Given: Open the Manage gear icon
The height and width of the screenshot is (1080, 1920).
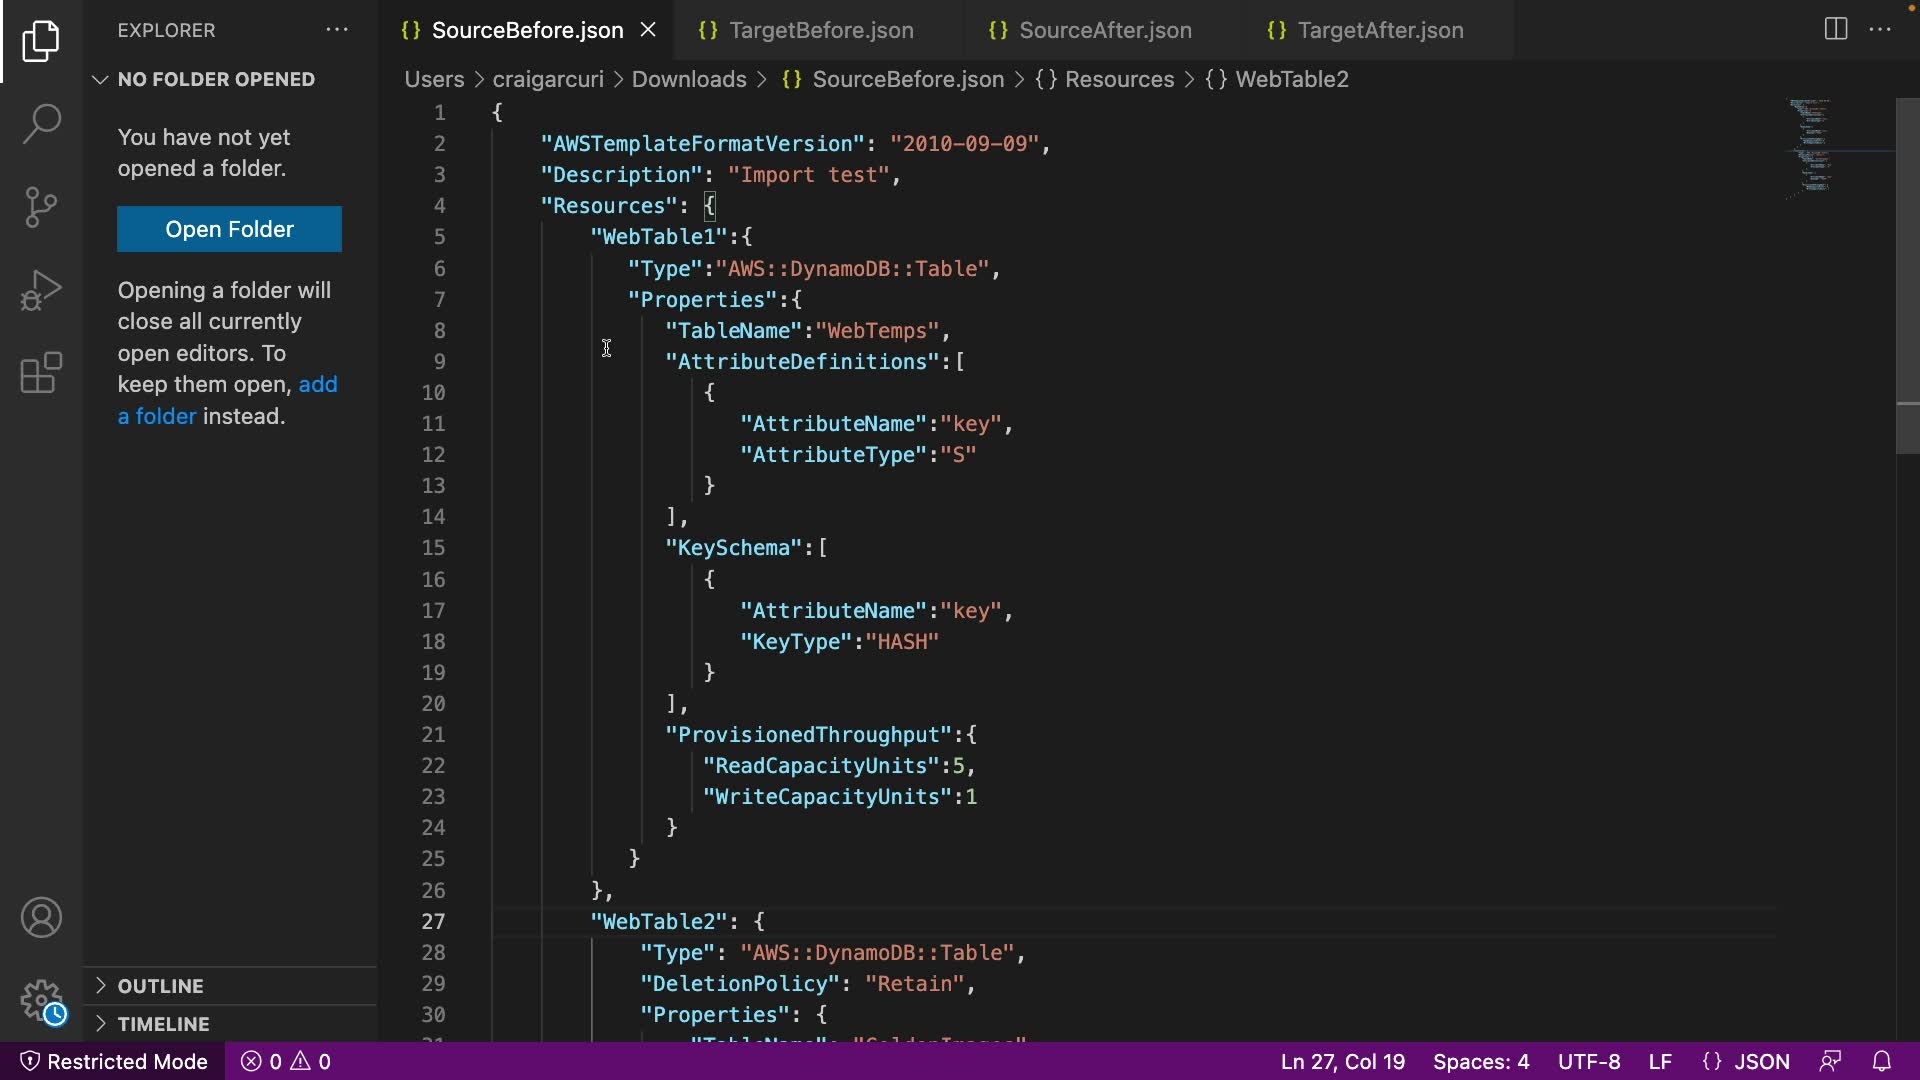Looking at the screenshot, I should (41, 998).
